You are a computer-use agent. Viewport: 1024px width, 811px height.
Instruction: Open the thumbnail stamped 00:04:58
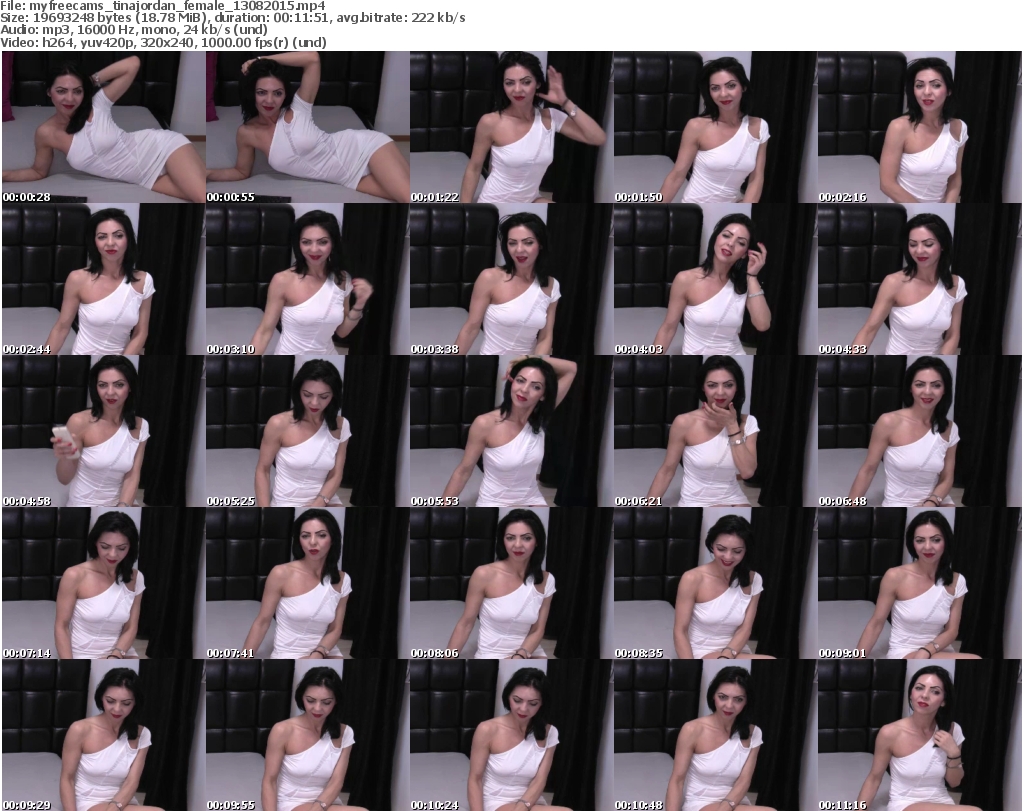(103, 431)
